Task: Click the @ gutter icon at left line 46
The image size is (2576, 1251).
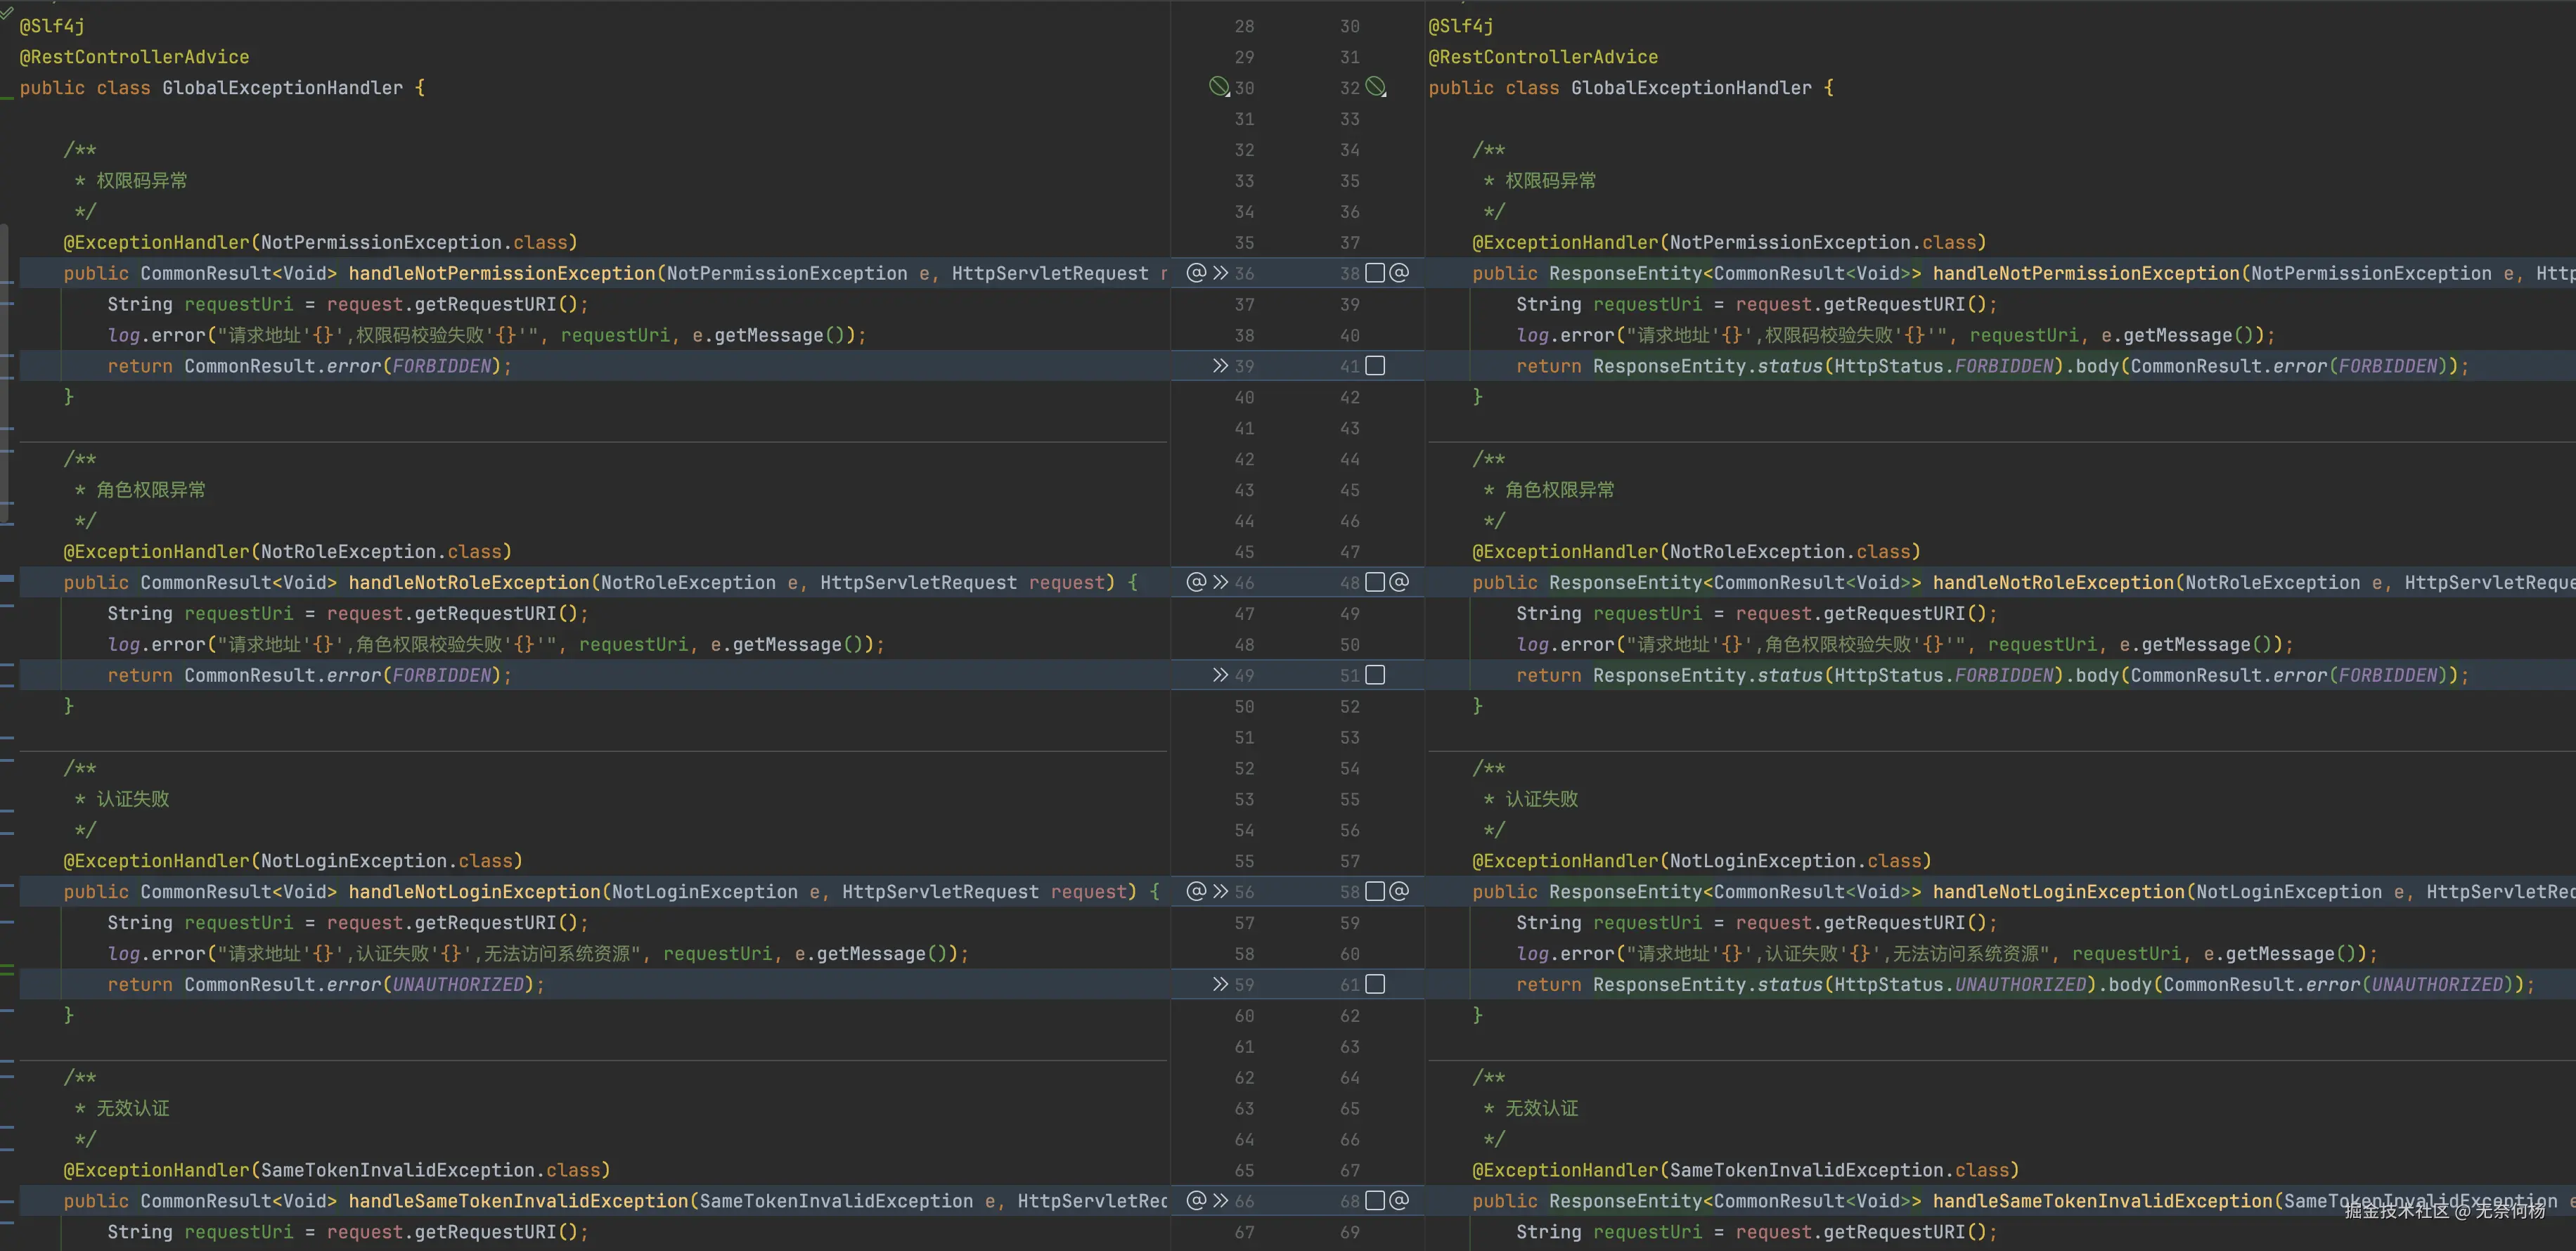Action: (x=1196, y=582)
